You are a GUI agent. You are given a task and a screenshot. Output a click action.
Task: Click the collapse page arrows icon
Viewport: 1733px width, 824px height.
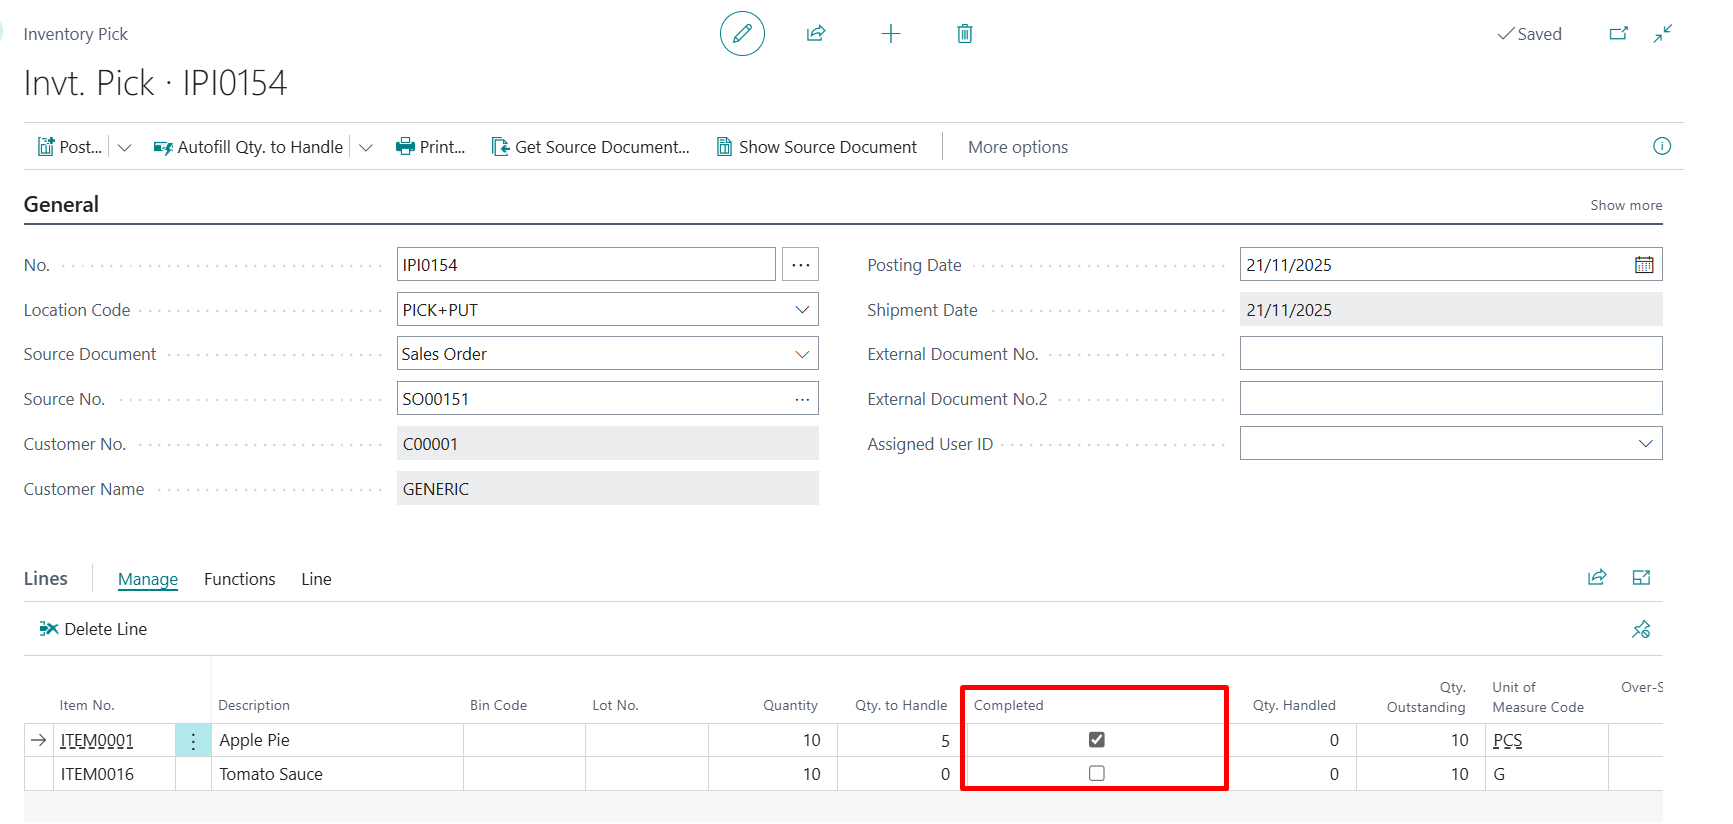(x=1662, y=34)
